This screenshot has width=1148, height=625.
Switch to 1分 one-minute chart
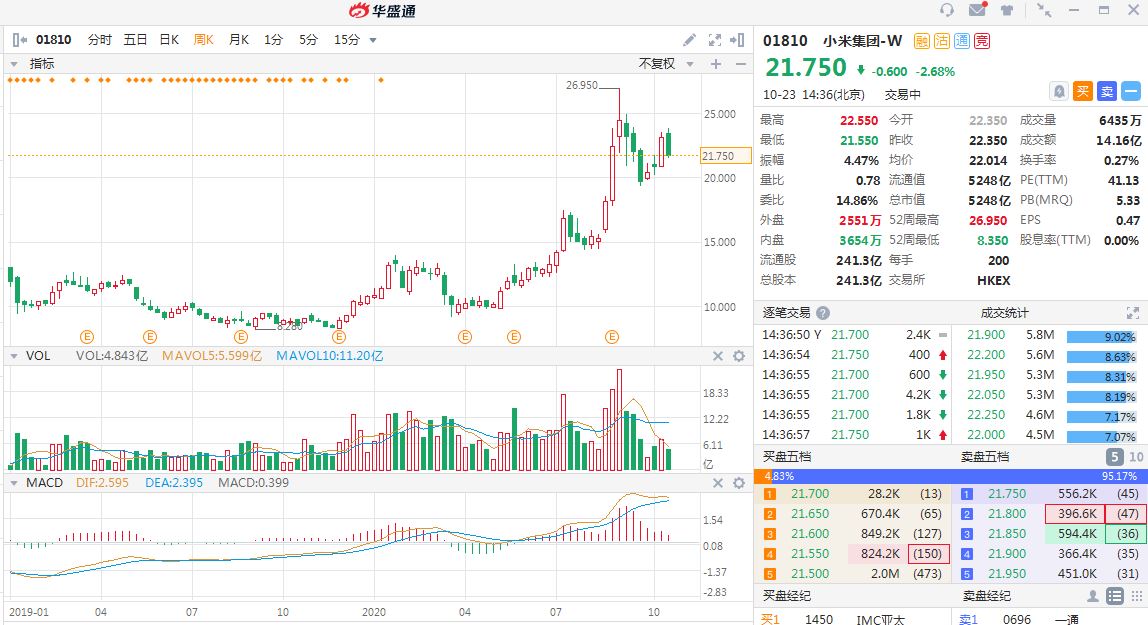273,40
